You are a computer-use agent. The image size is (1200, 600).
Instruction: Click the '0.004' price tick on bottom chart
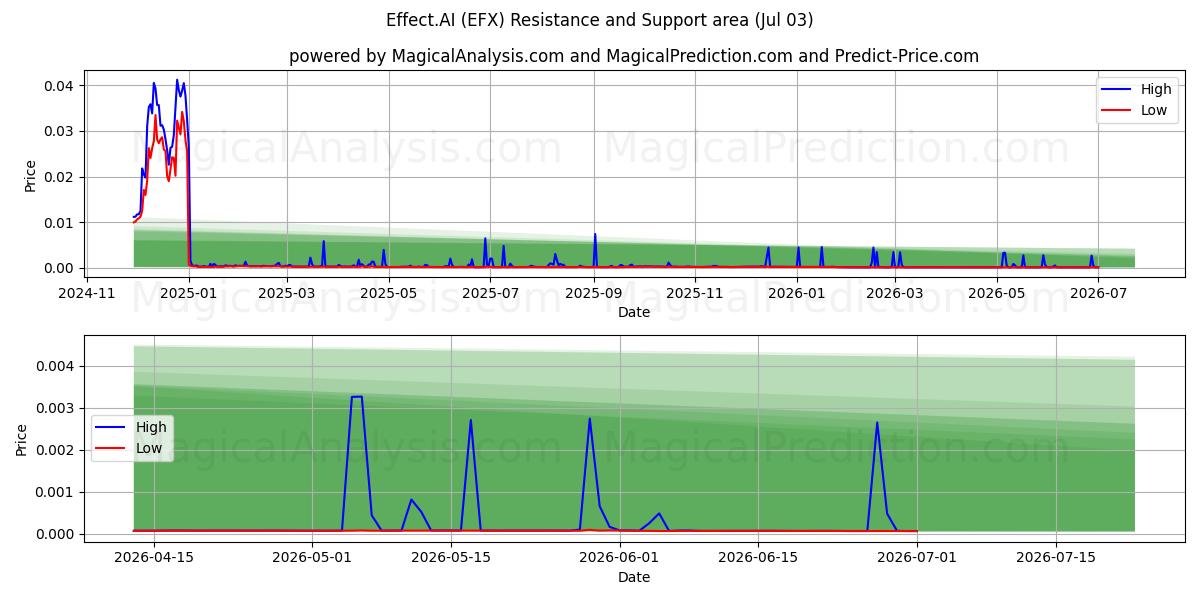coord(55,366)
